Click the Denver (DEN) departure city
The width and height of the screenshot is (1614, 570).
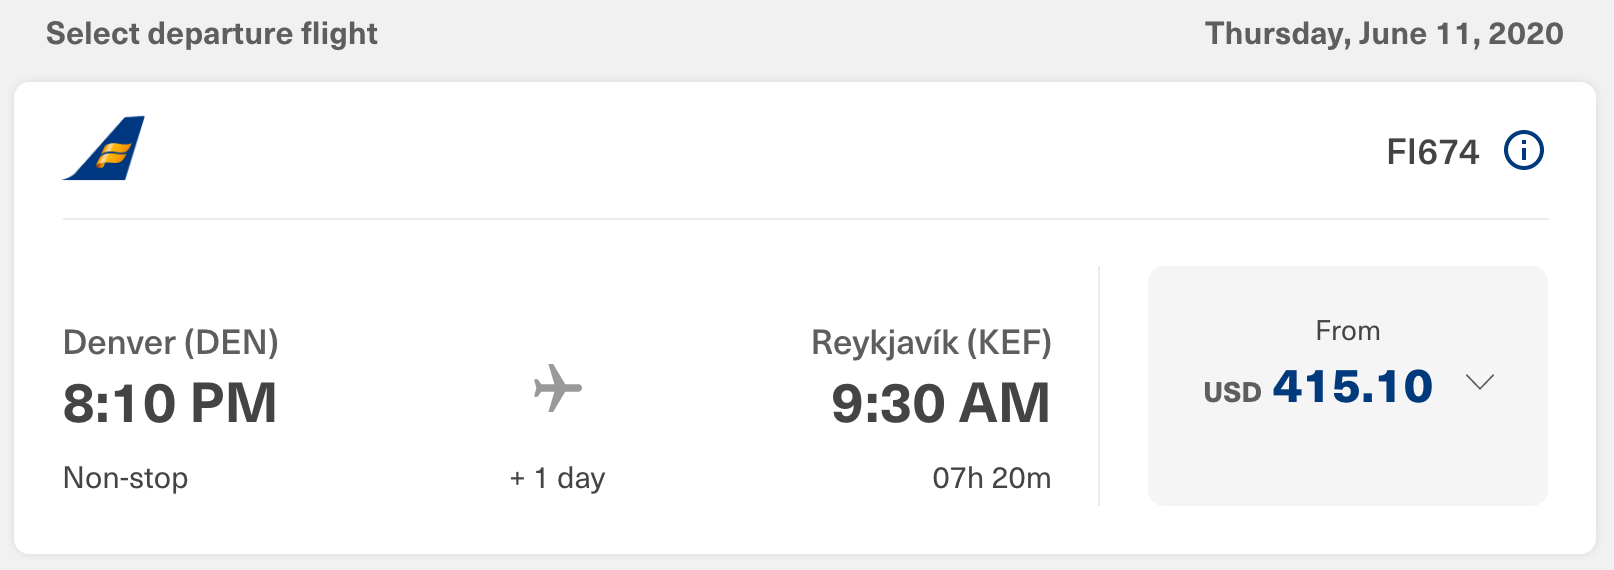coord(171,343)
